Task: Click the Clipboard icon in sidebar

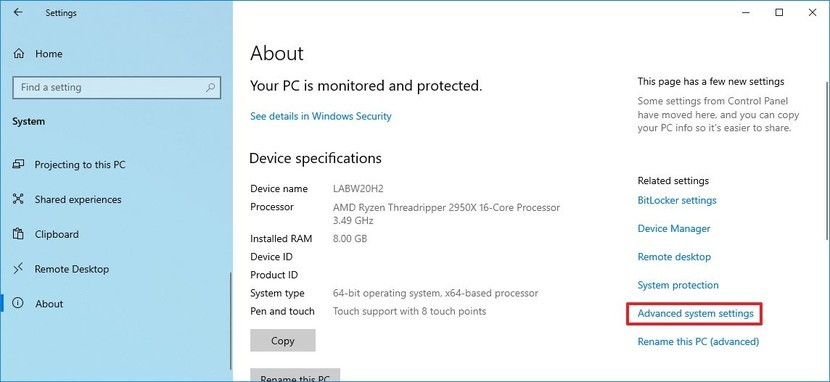Action: 19,234
